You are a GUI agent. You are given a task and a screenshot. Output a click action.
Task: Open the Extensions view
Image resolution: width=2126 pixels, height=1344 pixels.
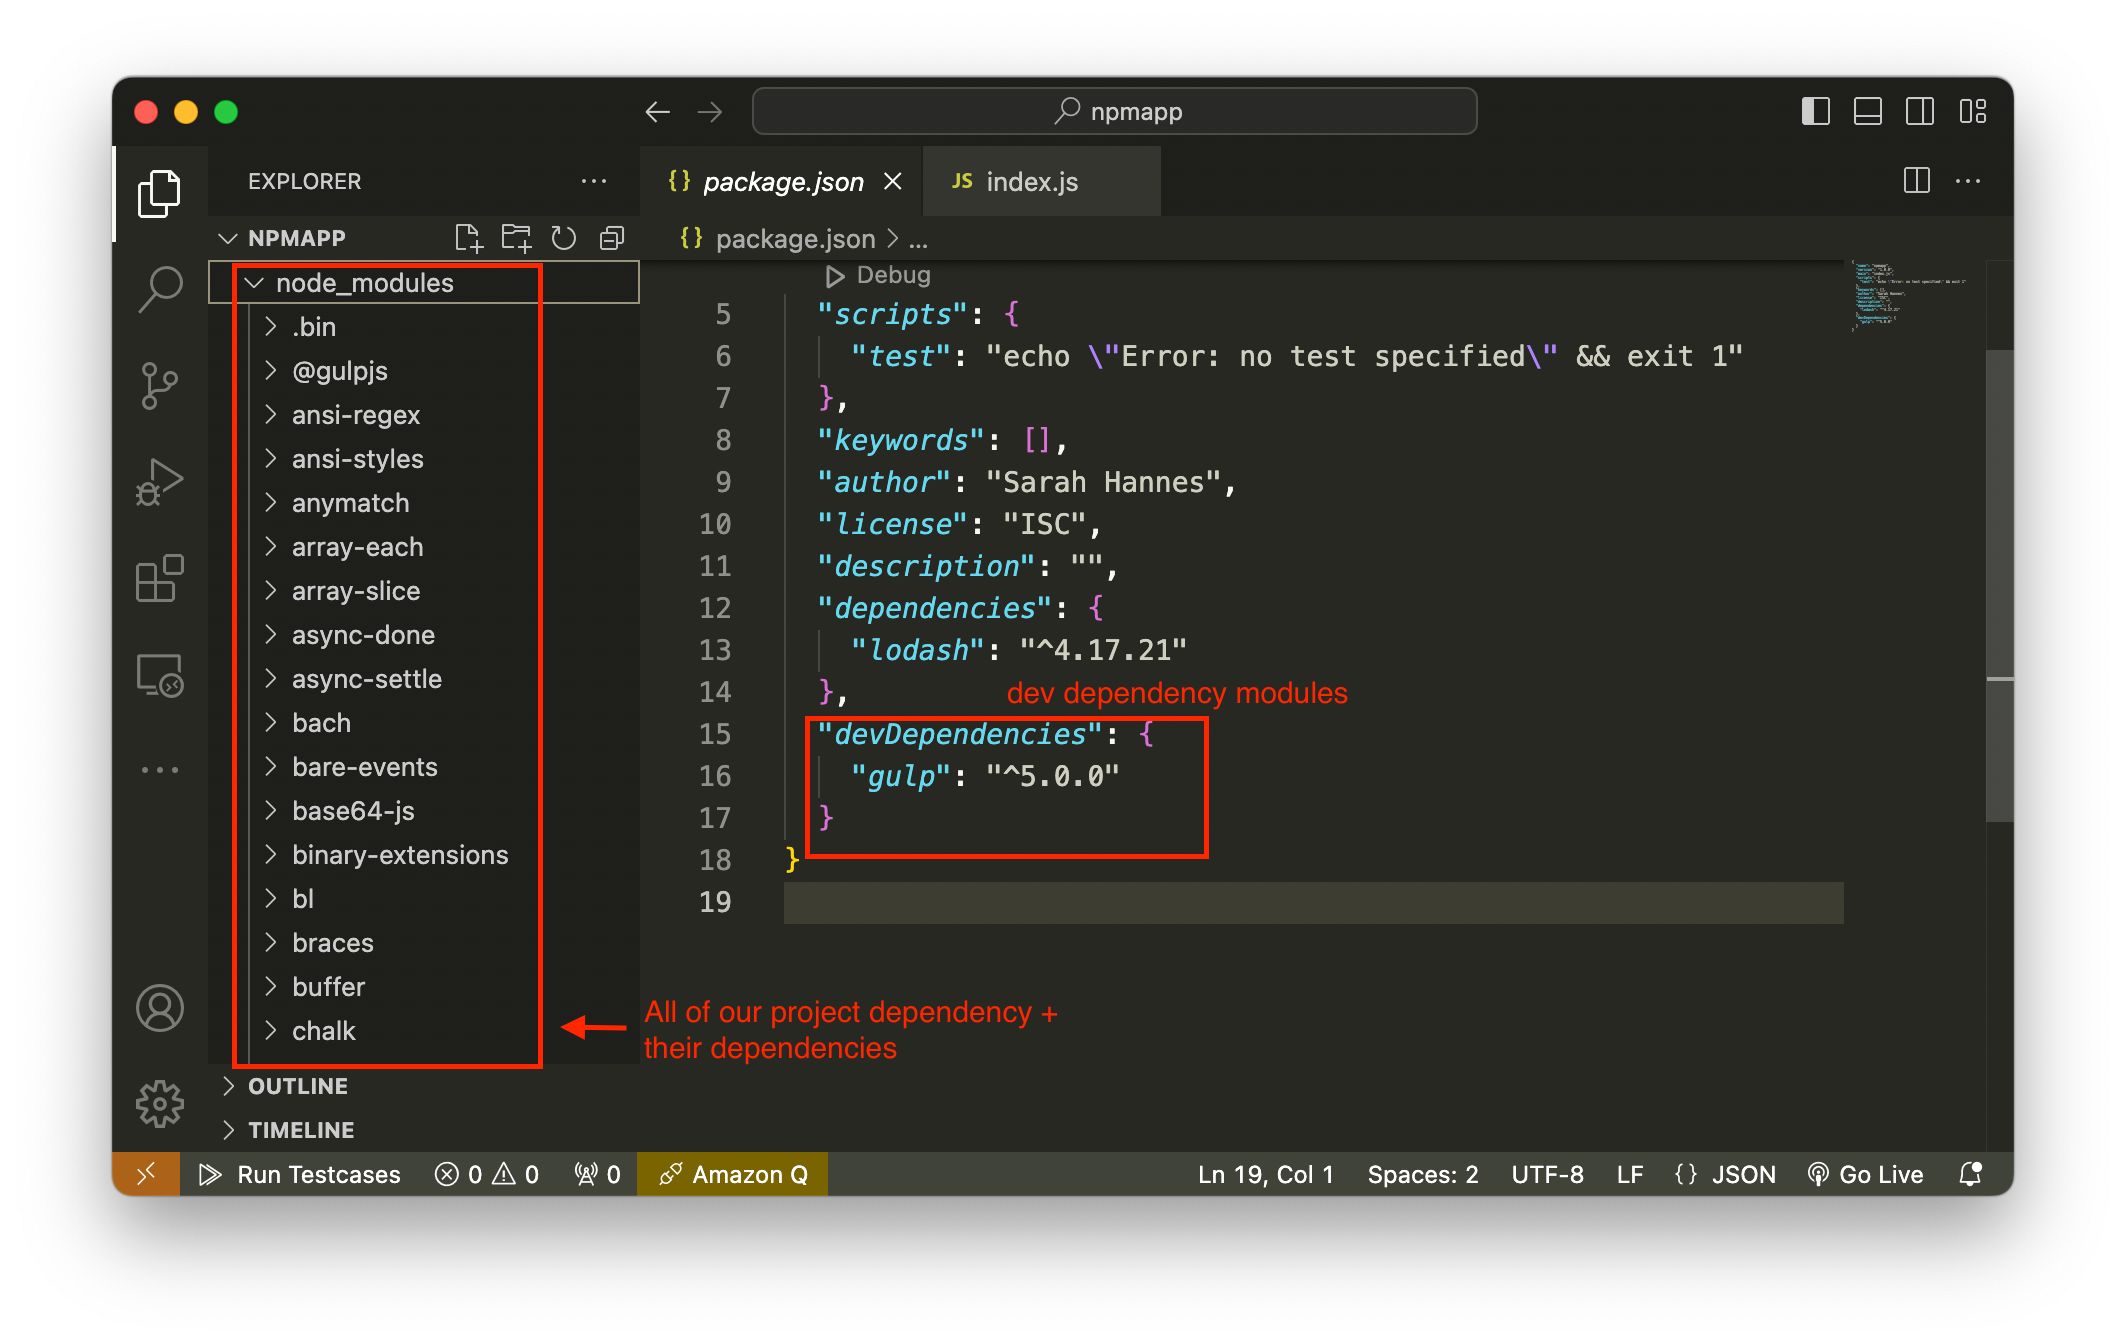[x=159, y=578]
